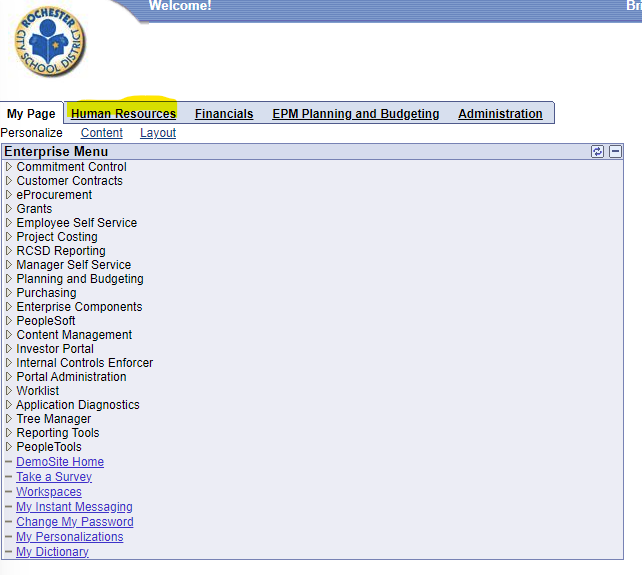Click the PeopleTools menu item

click(49, 447)
